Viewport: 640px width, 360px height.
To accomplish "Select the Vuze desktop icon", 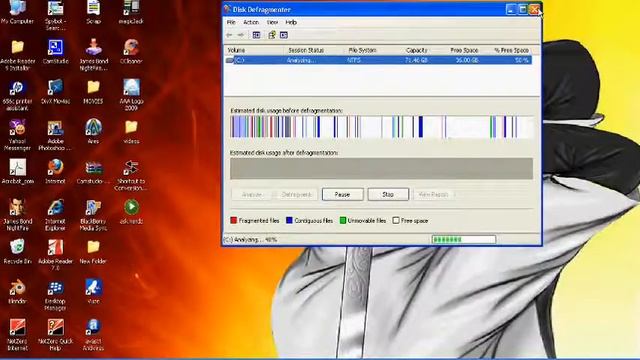I will (x=93, y=291).
